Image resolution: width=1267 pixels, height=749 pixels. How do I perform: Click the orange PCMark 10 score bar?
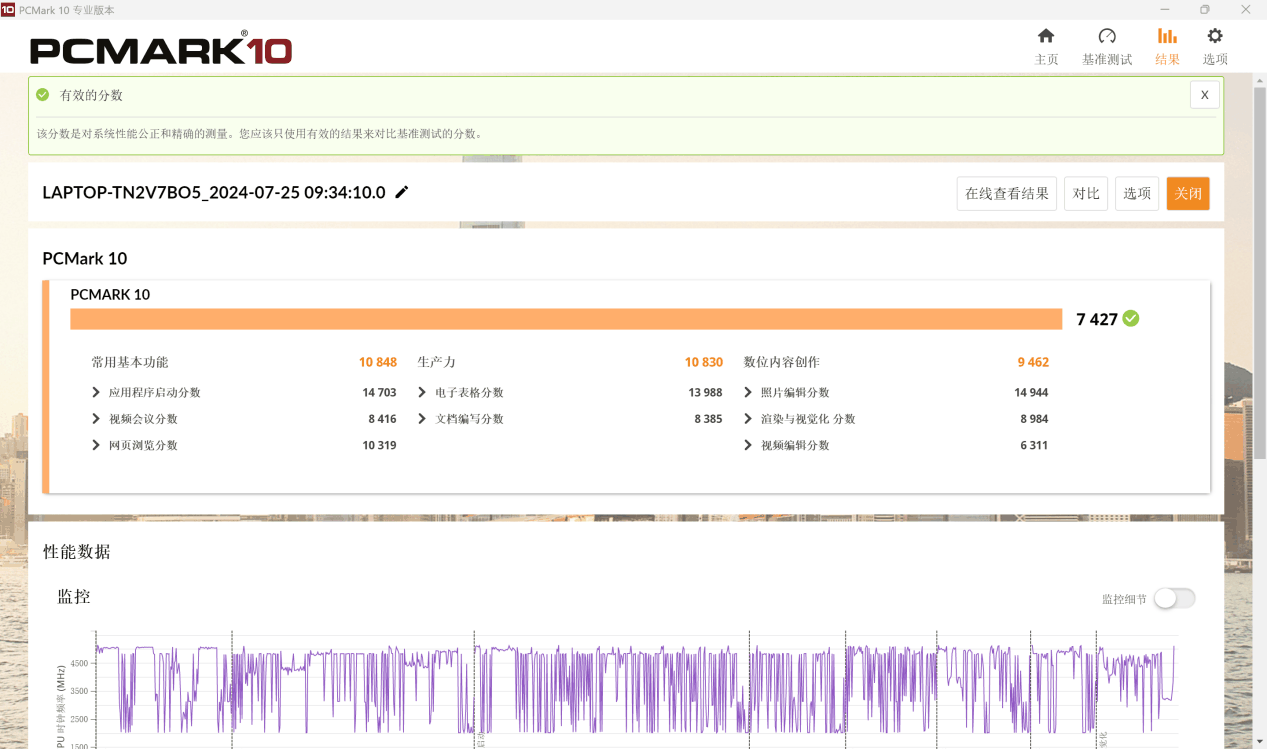pyautogui.click(x=565, y=319)
